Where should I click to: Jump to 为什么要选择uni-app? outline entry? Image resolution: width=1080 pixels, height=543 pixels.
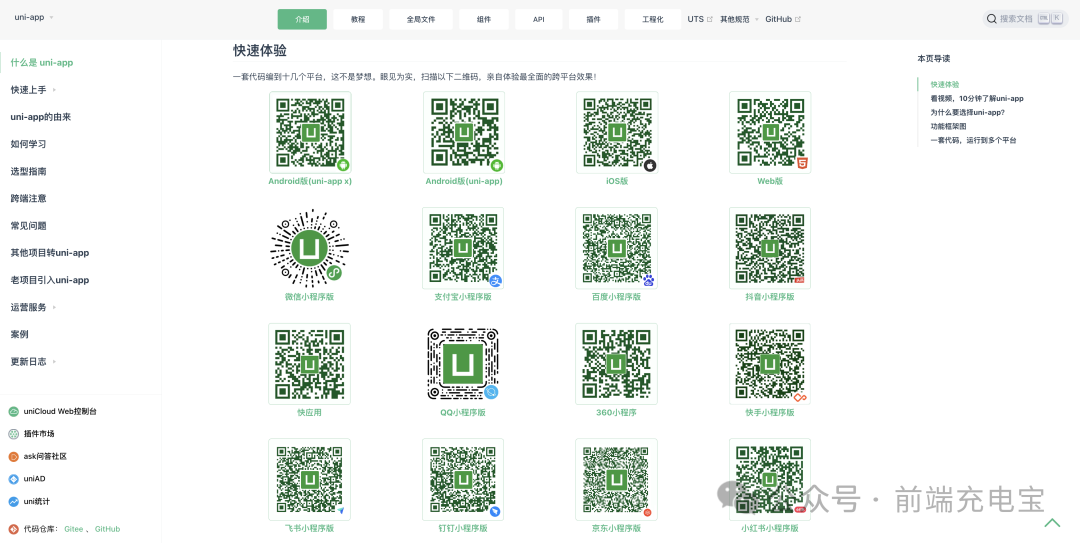click(x=968, y=112)
